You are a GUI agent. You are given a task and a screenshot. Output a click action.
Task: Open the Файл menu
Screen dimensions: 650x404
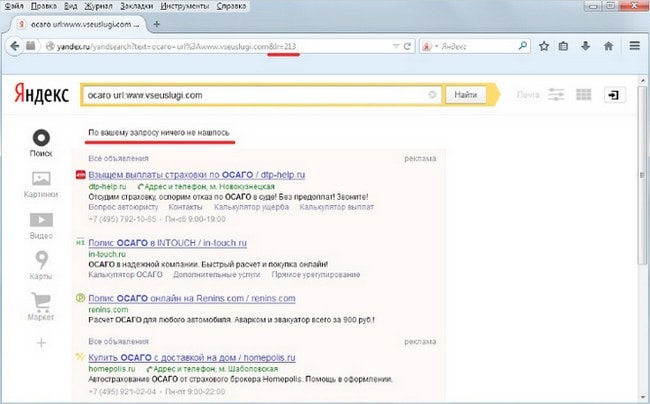click(14, 6)
